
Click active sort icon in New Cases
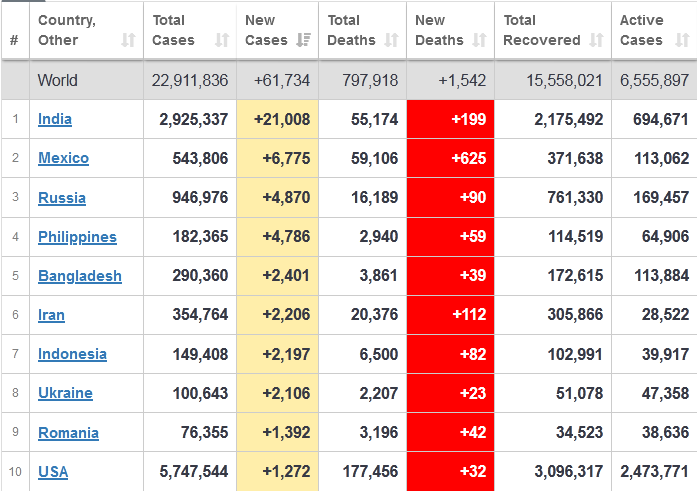pyautogui.click(x=304, y=40)
